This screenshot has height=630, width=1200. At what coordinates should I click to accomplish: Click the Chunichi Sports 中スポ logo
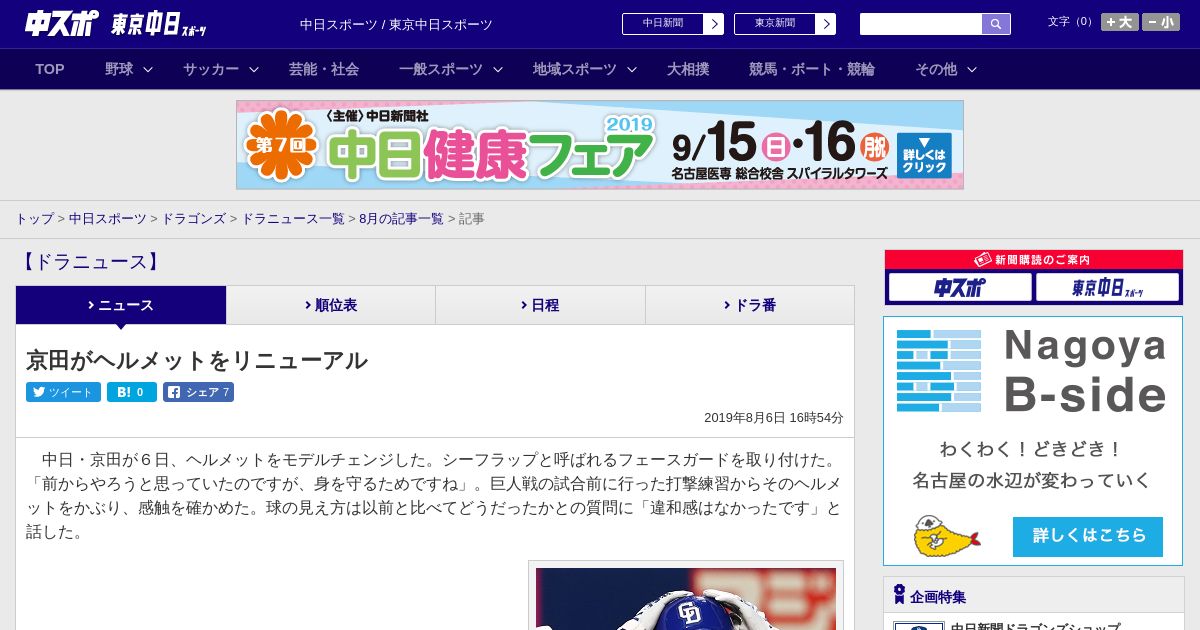(61, 23)
